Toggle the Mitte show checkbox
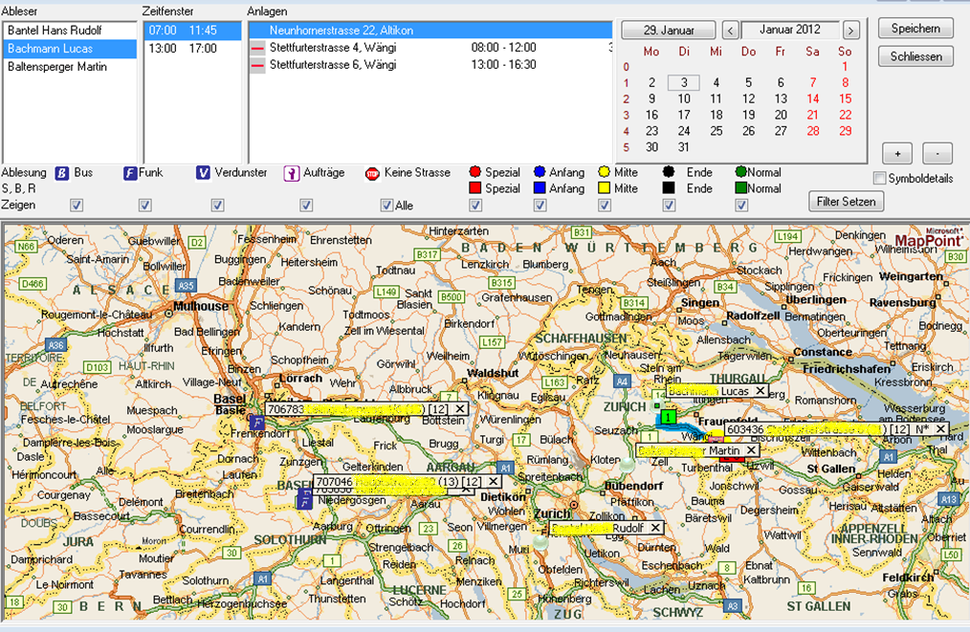This screenshot has height=632, width=970. coord(605,205)
